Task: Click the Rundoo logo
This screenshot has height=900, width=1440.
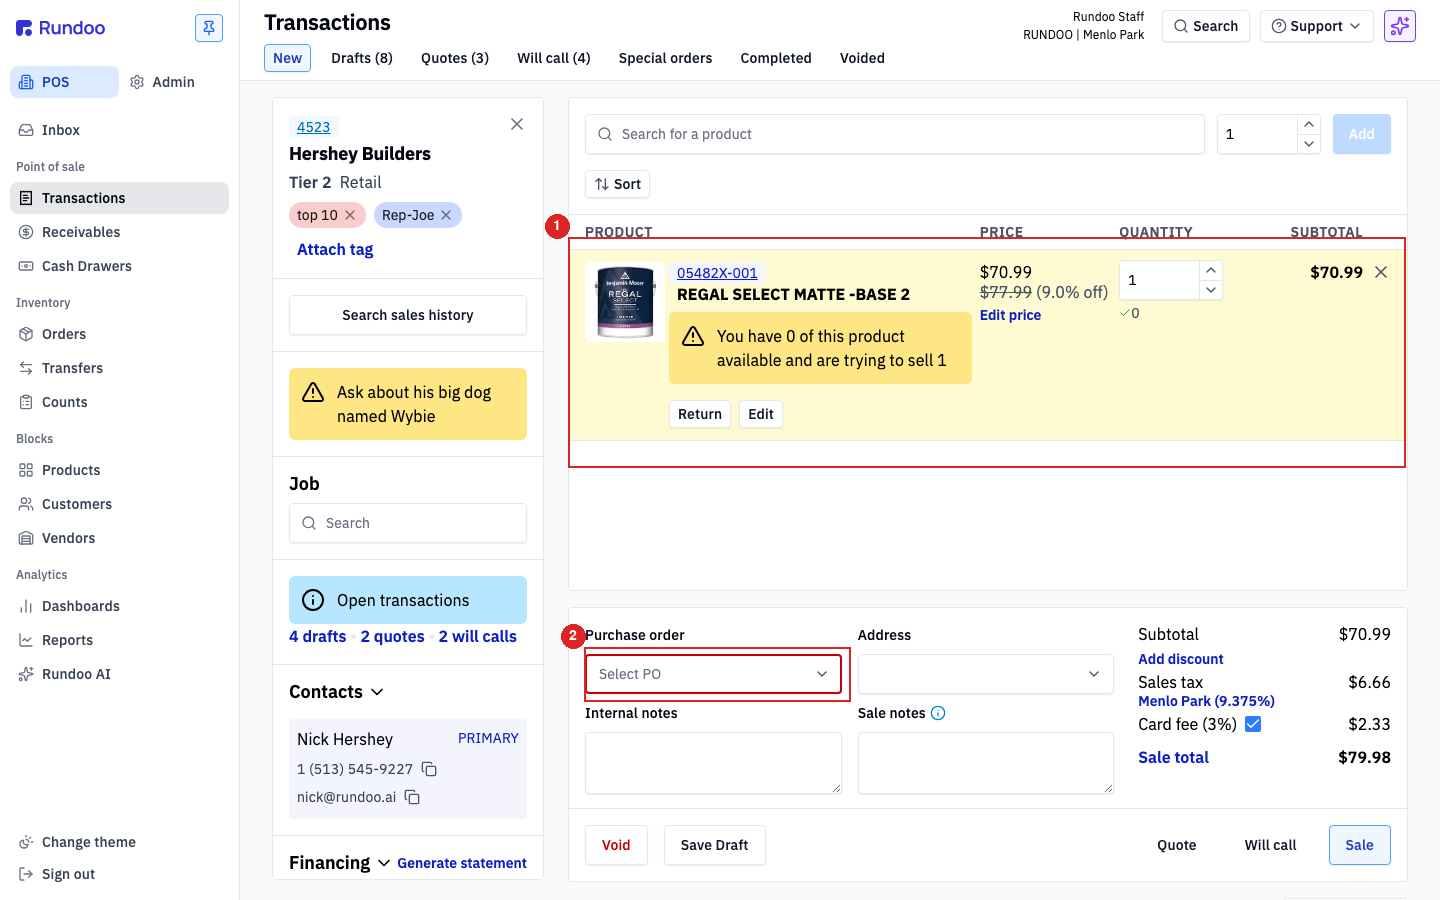Action: pyautogui.click(x=61, y=28)
